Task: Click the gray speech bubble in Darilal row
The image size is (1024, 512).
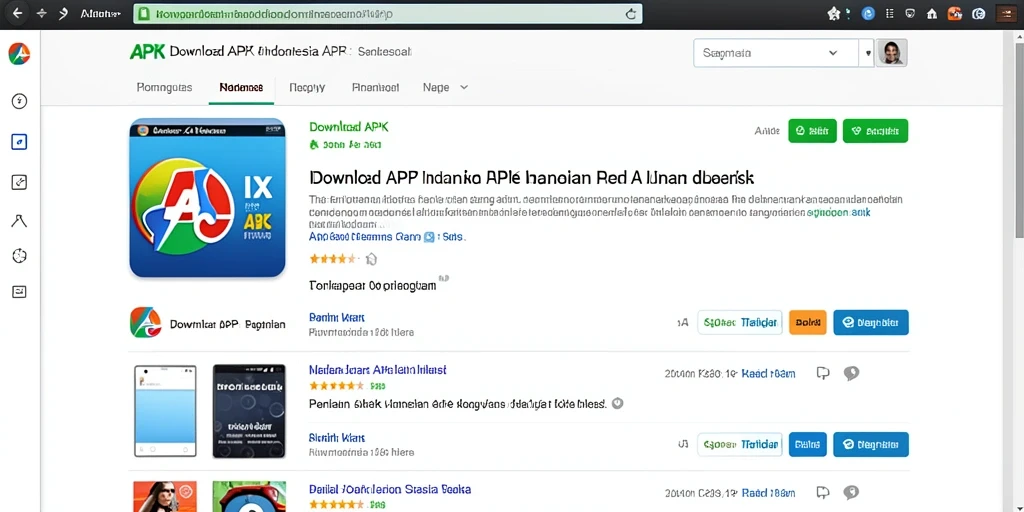Action: point(850,492)
